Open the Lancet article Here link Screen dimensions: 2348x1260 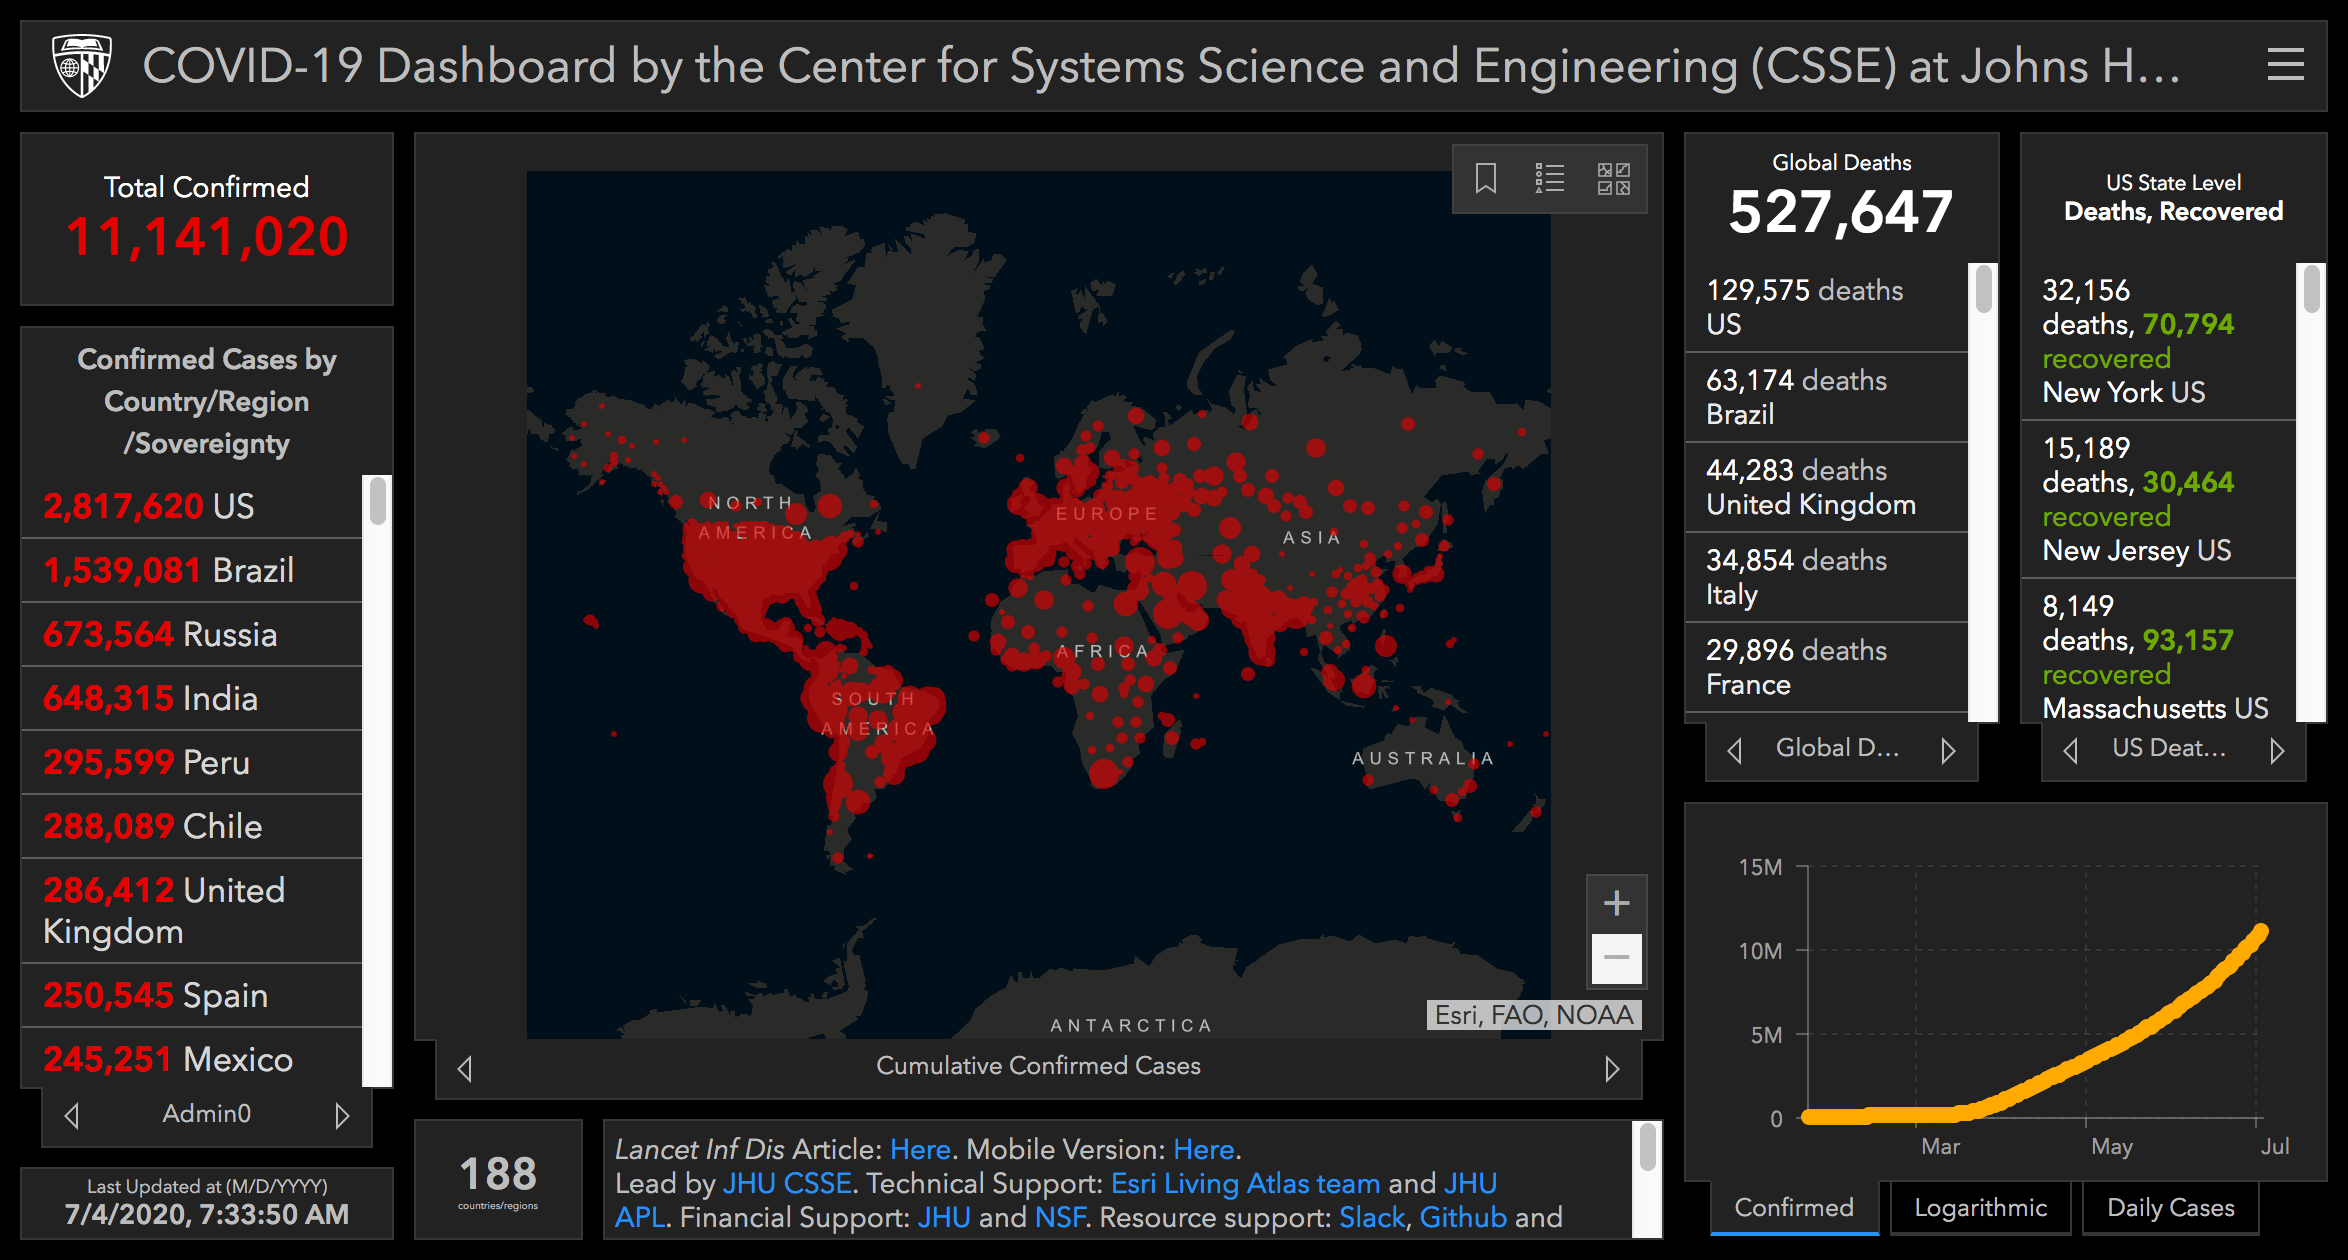click(x=920, y=1150)
